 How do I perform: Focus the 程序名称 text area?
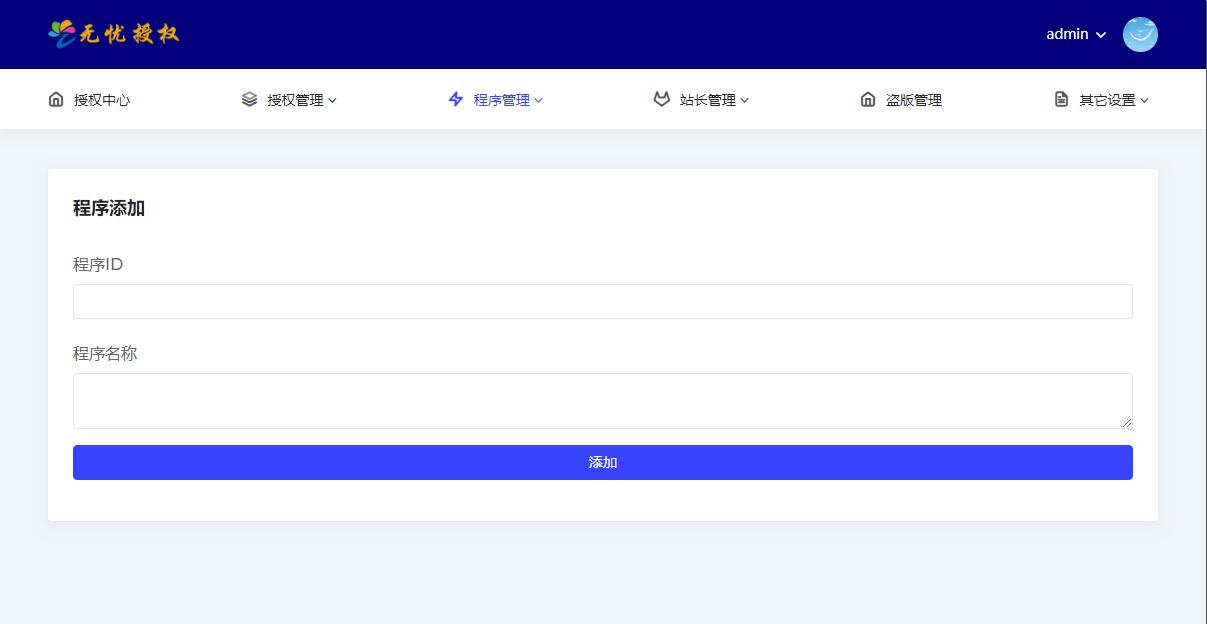[x=602, y=400]
